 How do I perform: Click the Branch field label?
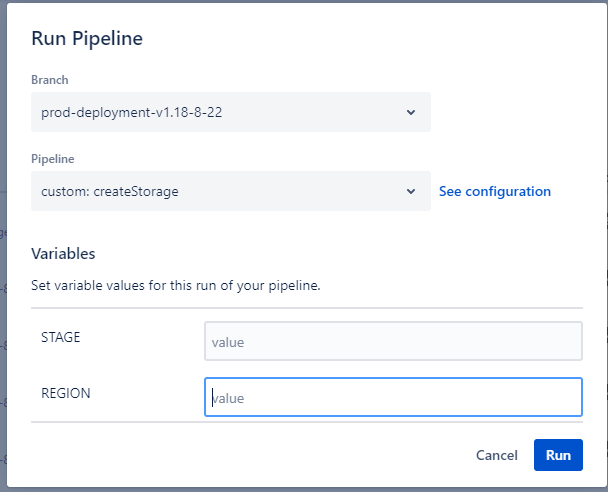click(x=50, y=80)
